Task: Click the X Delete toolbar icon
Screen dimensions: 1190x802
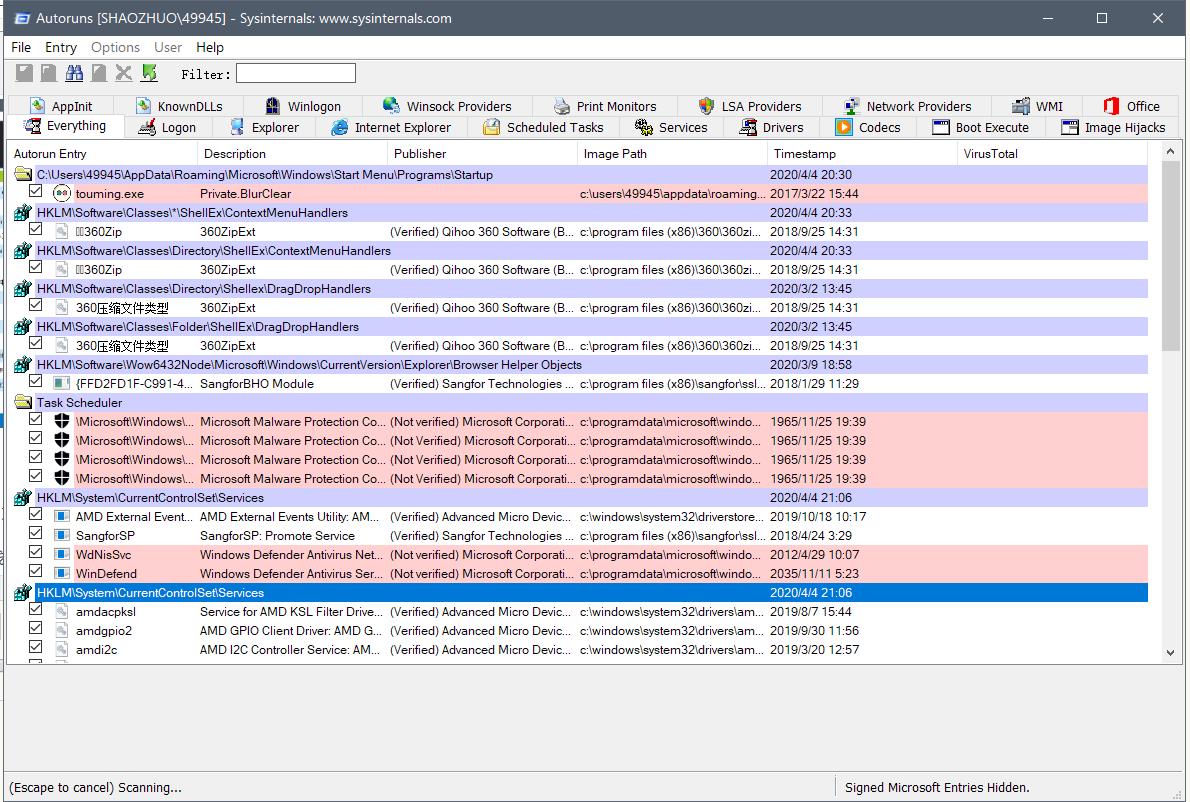Action: click(x=124, y=73)
